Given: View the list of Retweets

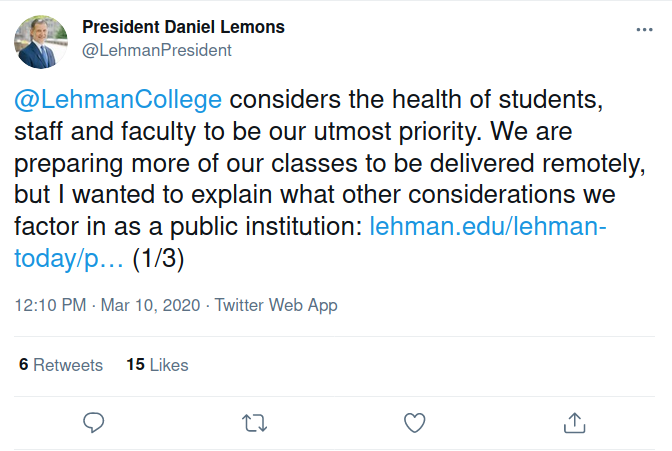Looking at the screenshot, I should point(68,365).
